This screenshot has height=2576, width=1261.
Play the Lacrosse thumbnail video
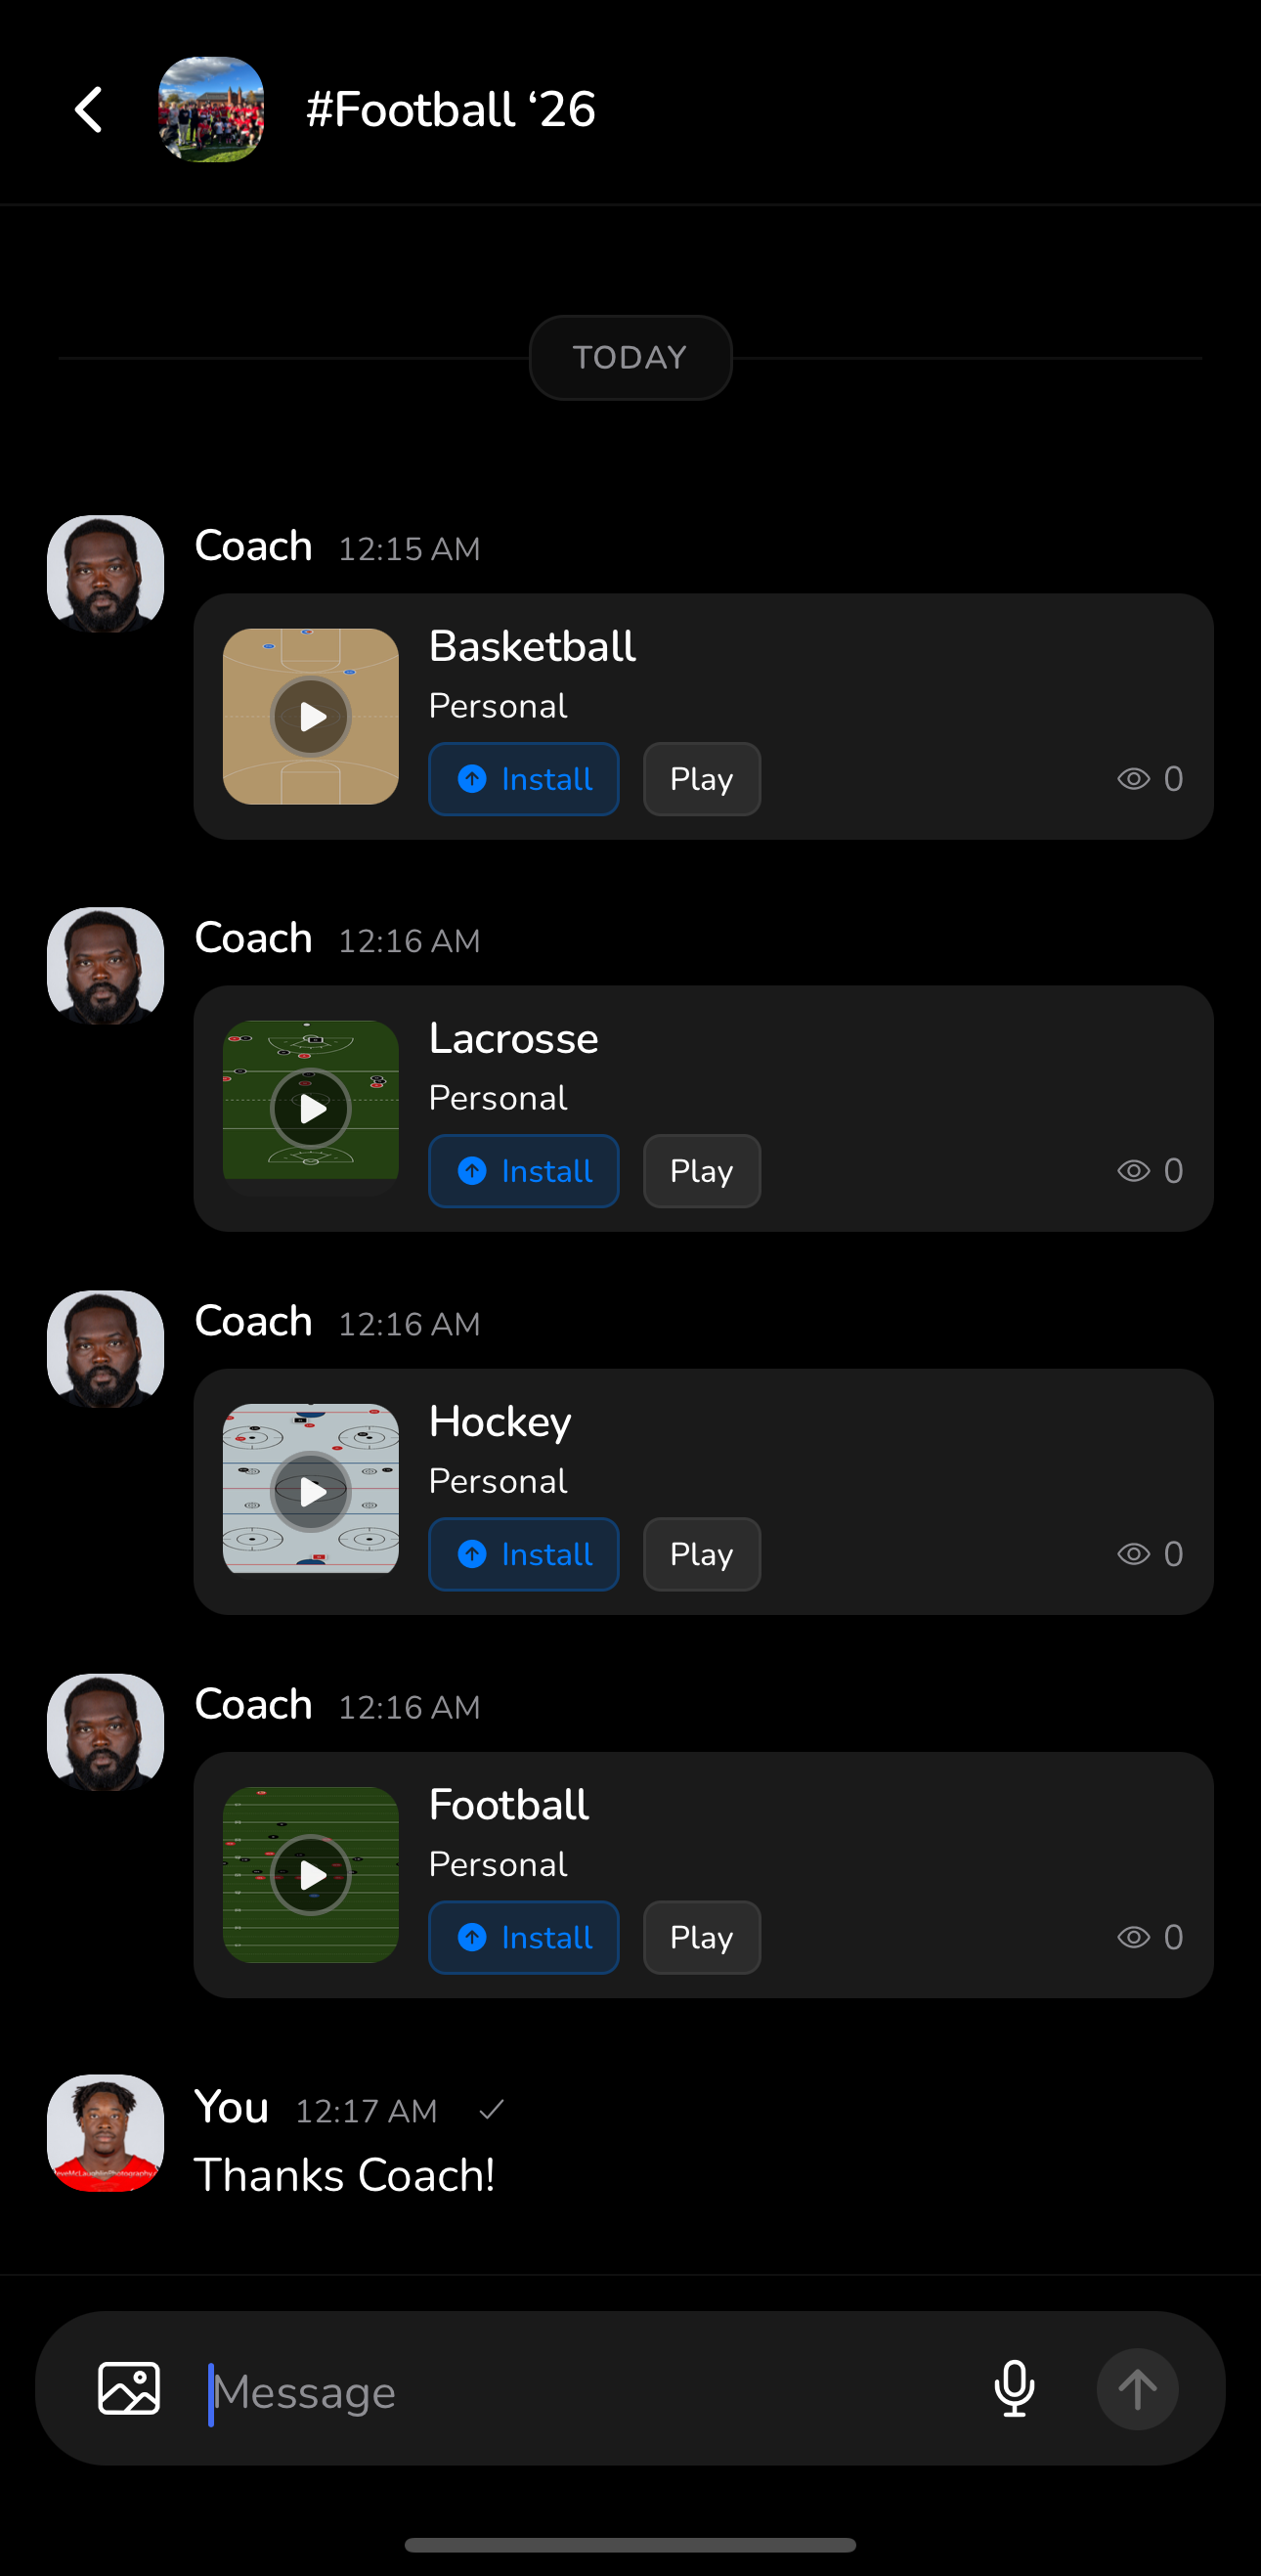(311, 1108)
